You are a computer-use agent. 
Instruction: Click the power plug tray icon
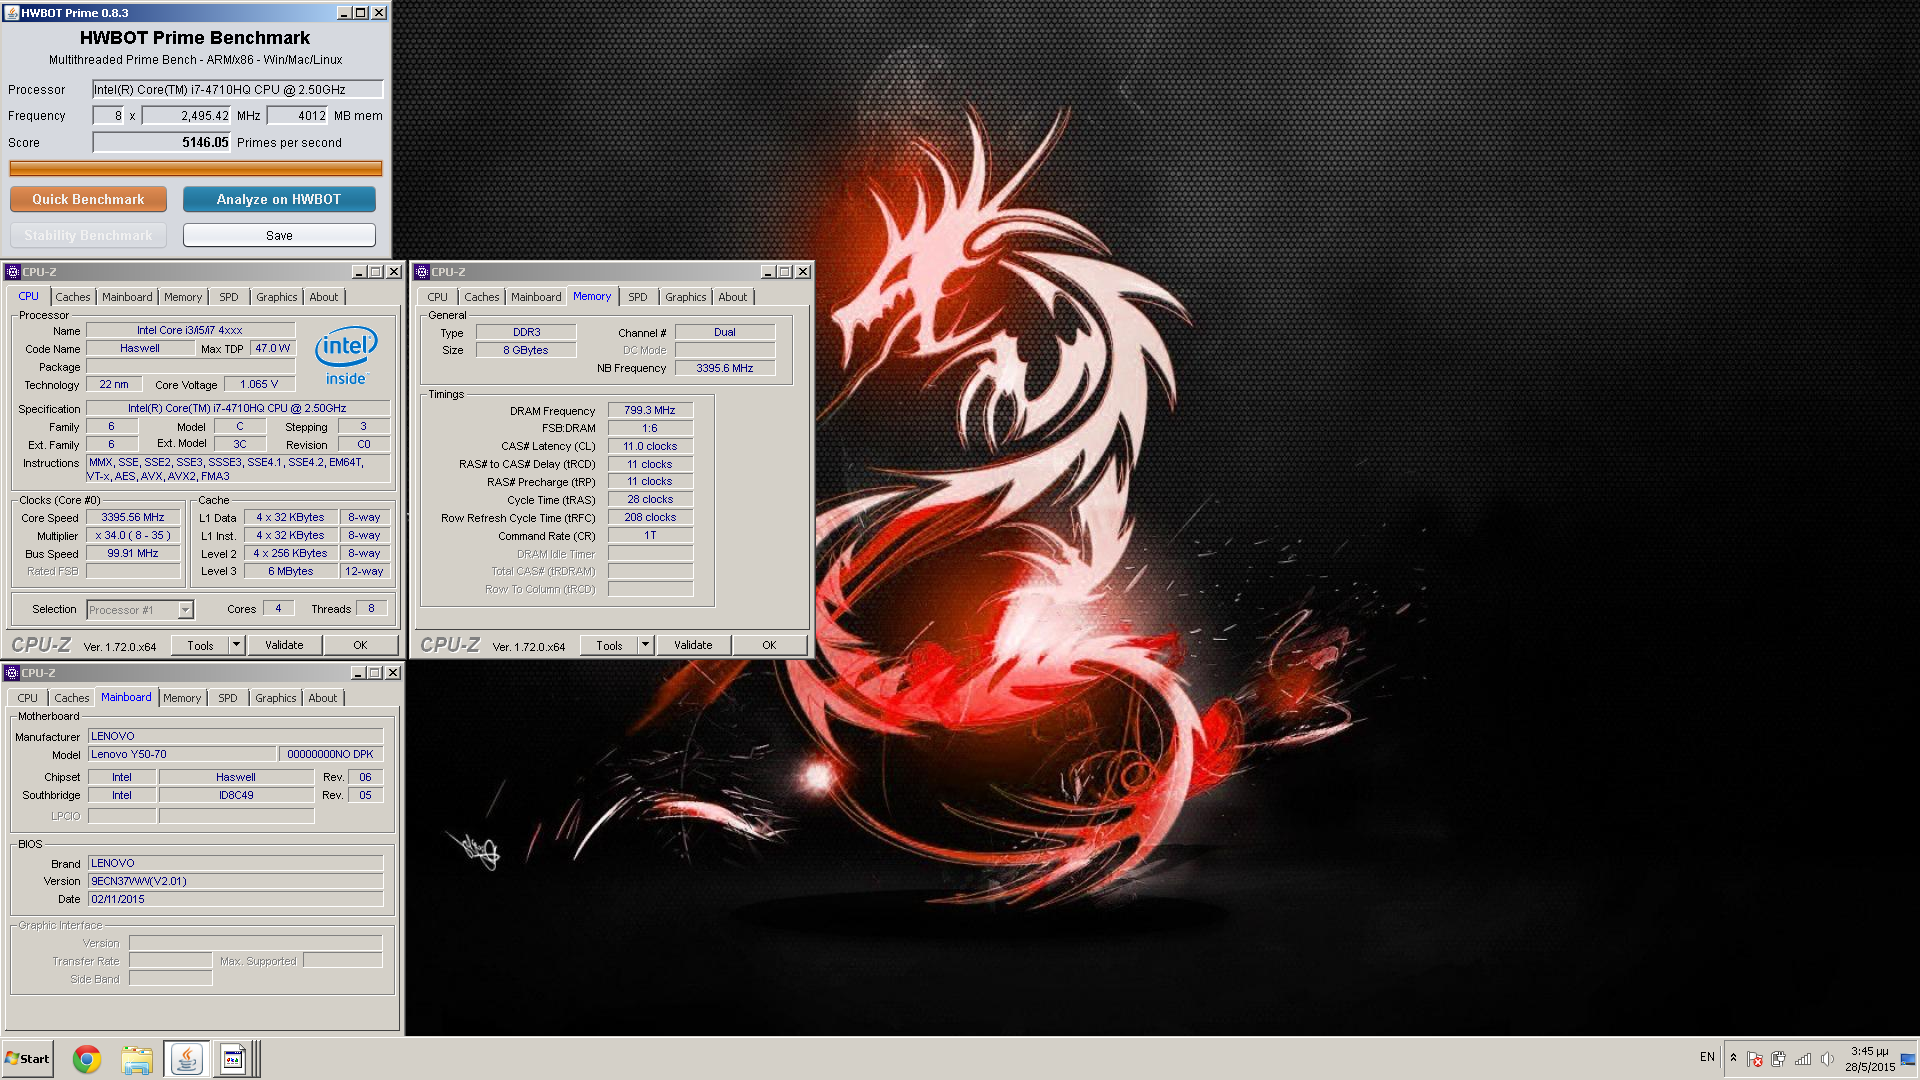[x=1779, y=1059]
